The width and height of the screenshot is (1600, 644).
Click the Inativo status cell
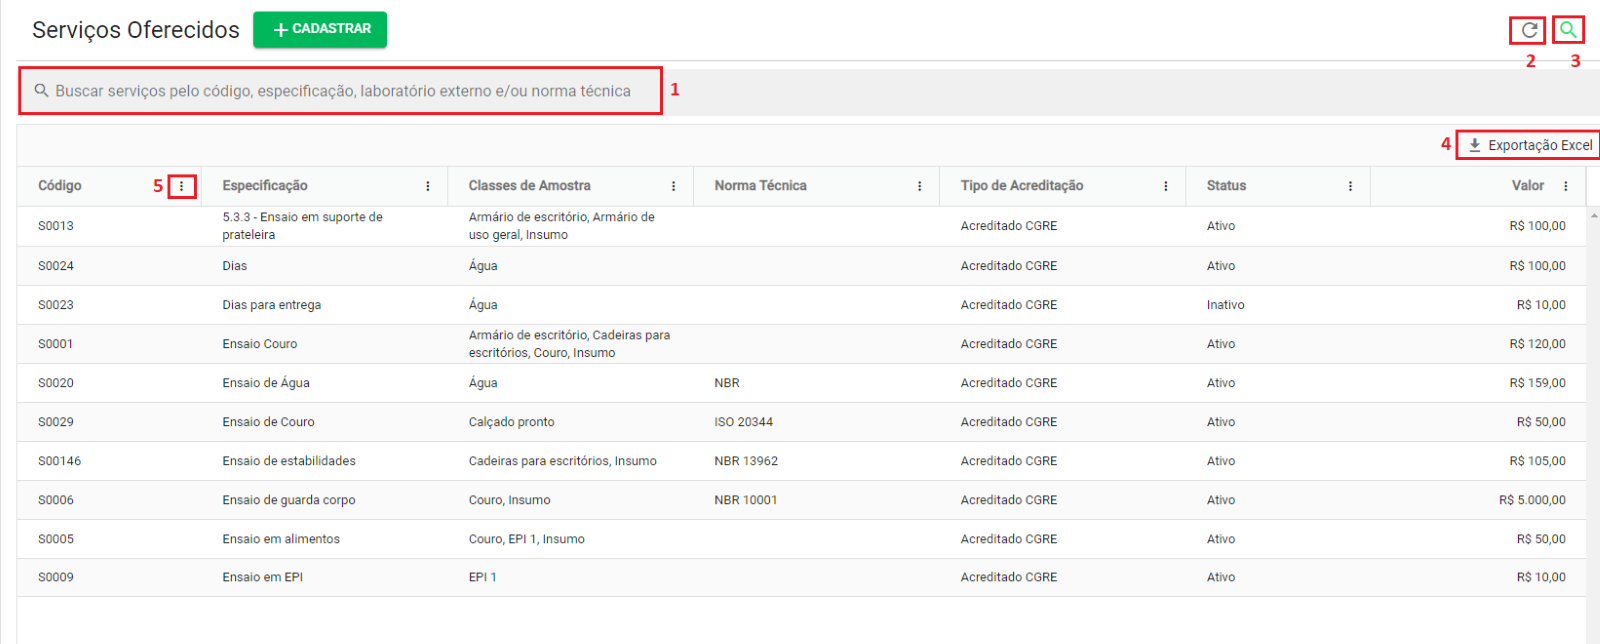(x=1226, y=305)
